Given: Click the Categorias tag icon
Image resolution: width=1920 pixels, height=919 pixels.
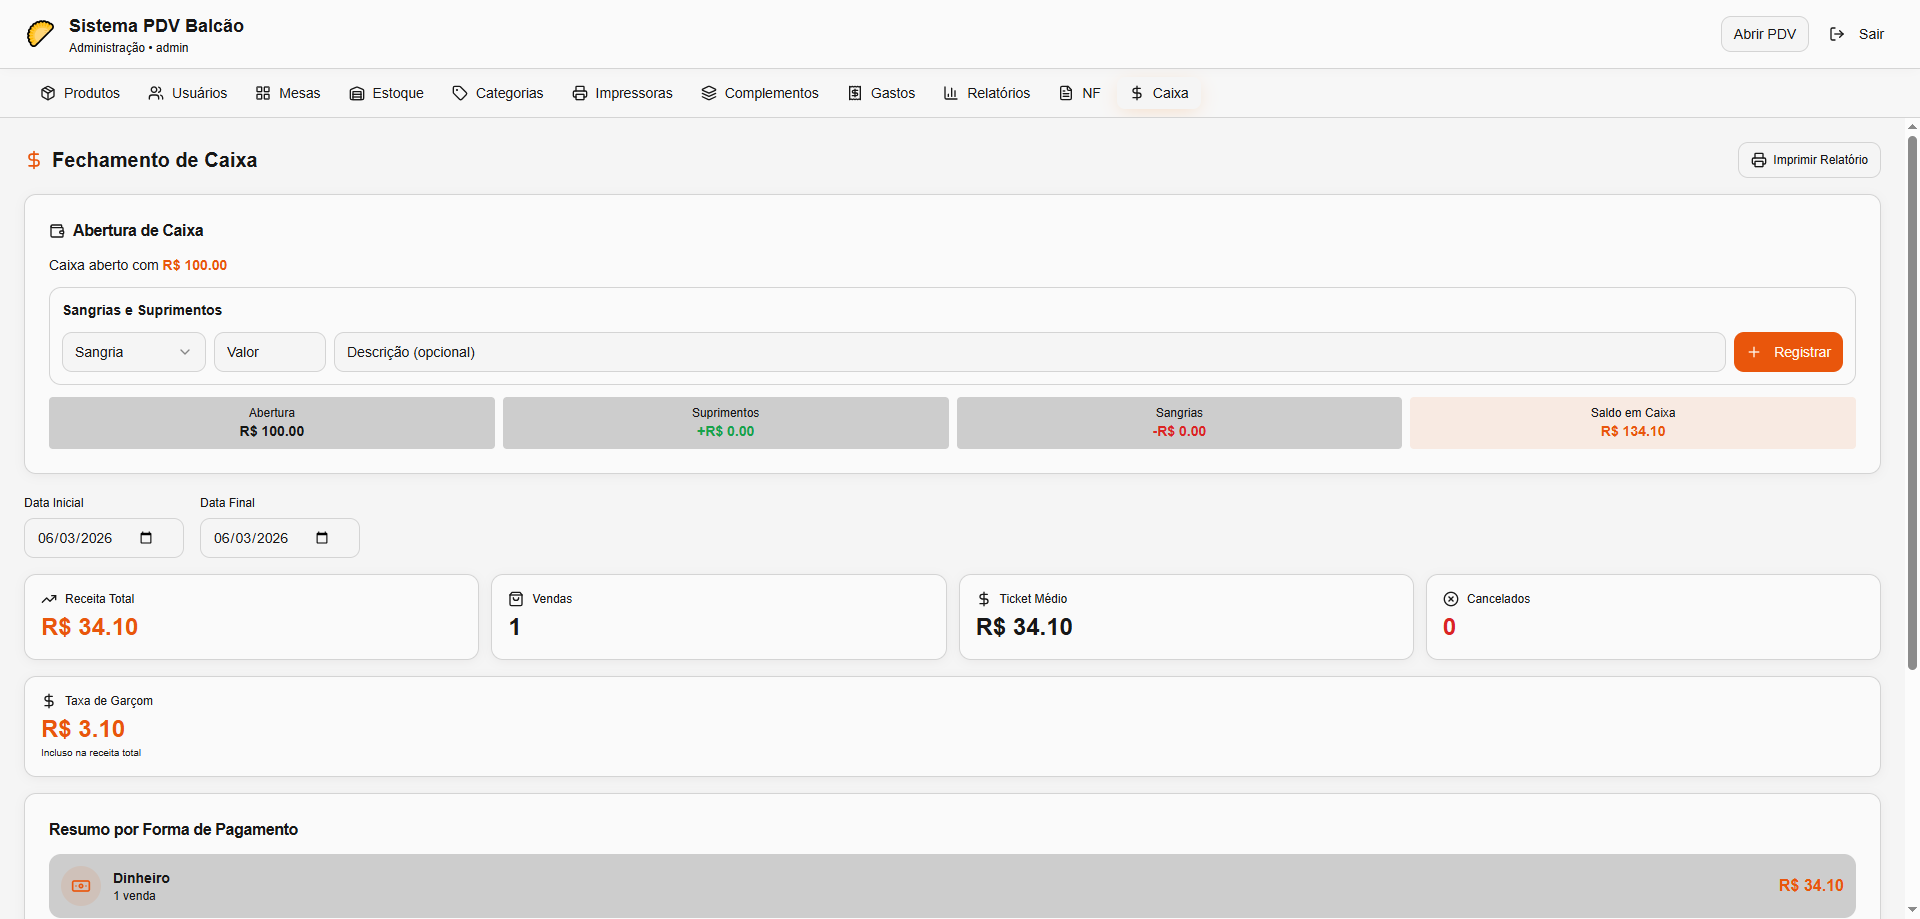Looking at the screenshot, I should 460,93.
